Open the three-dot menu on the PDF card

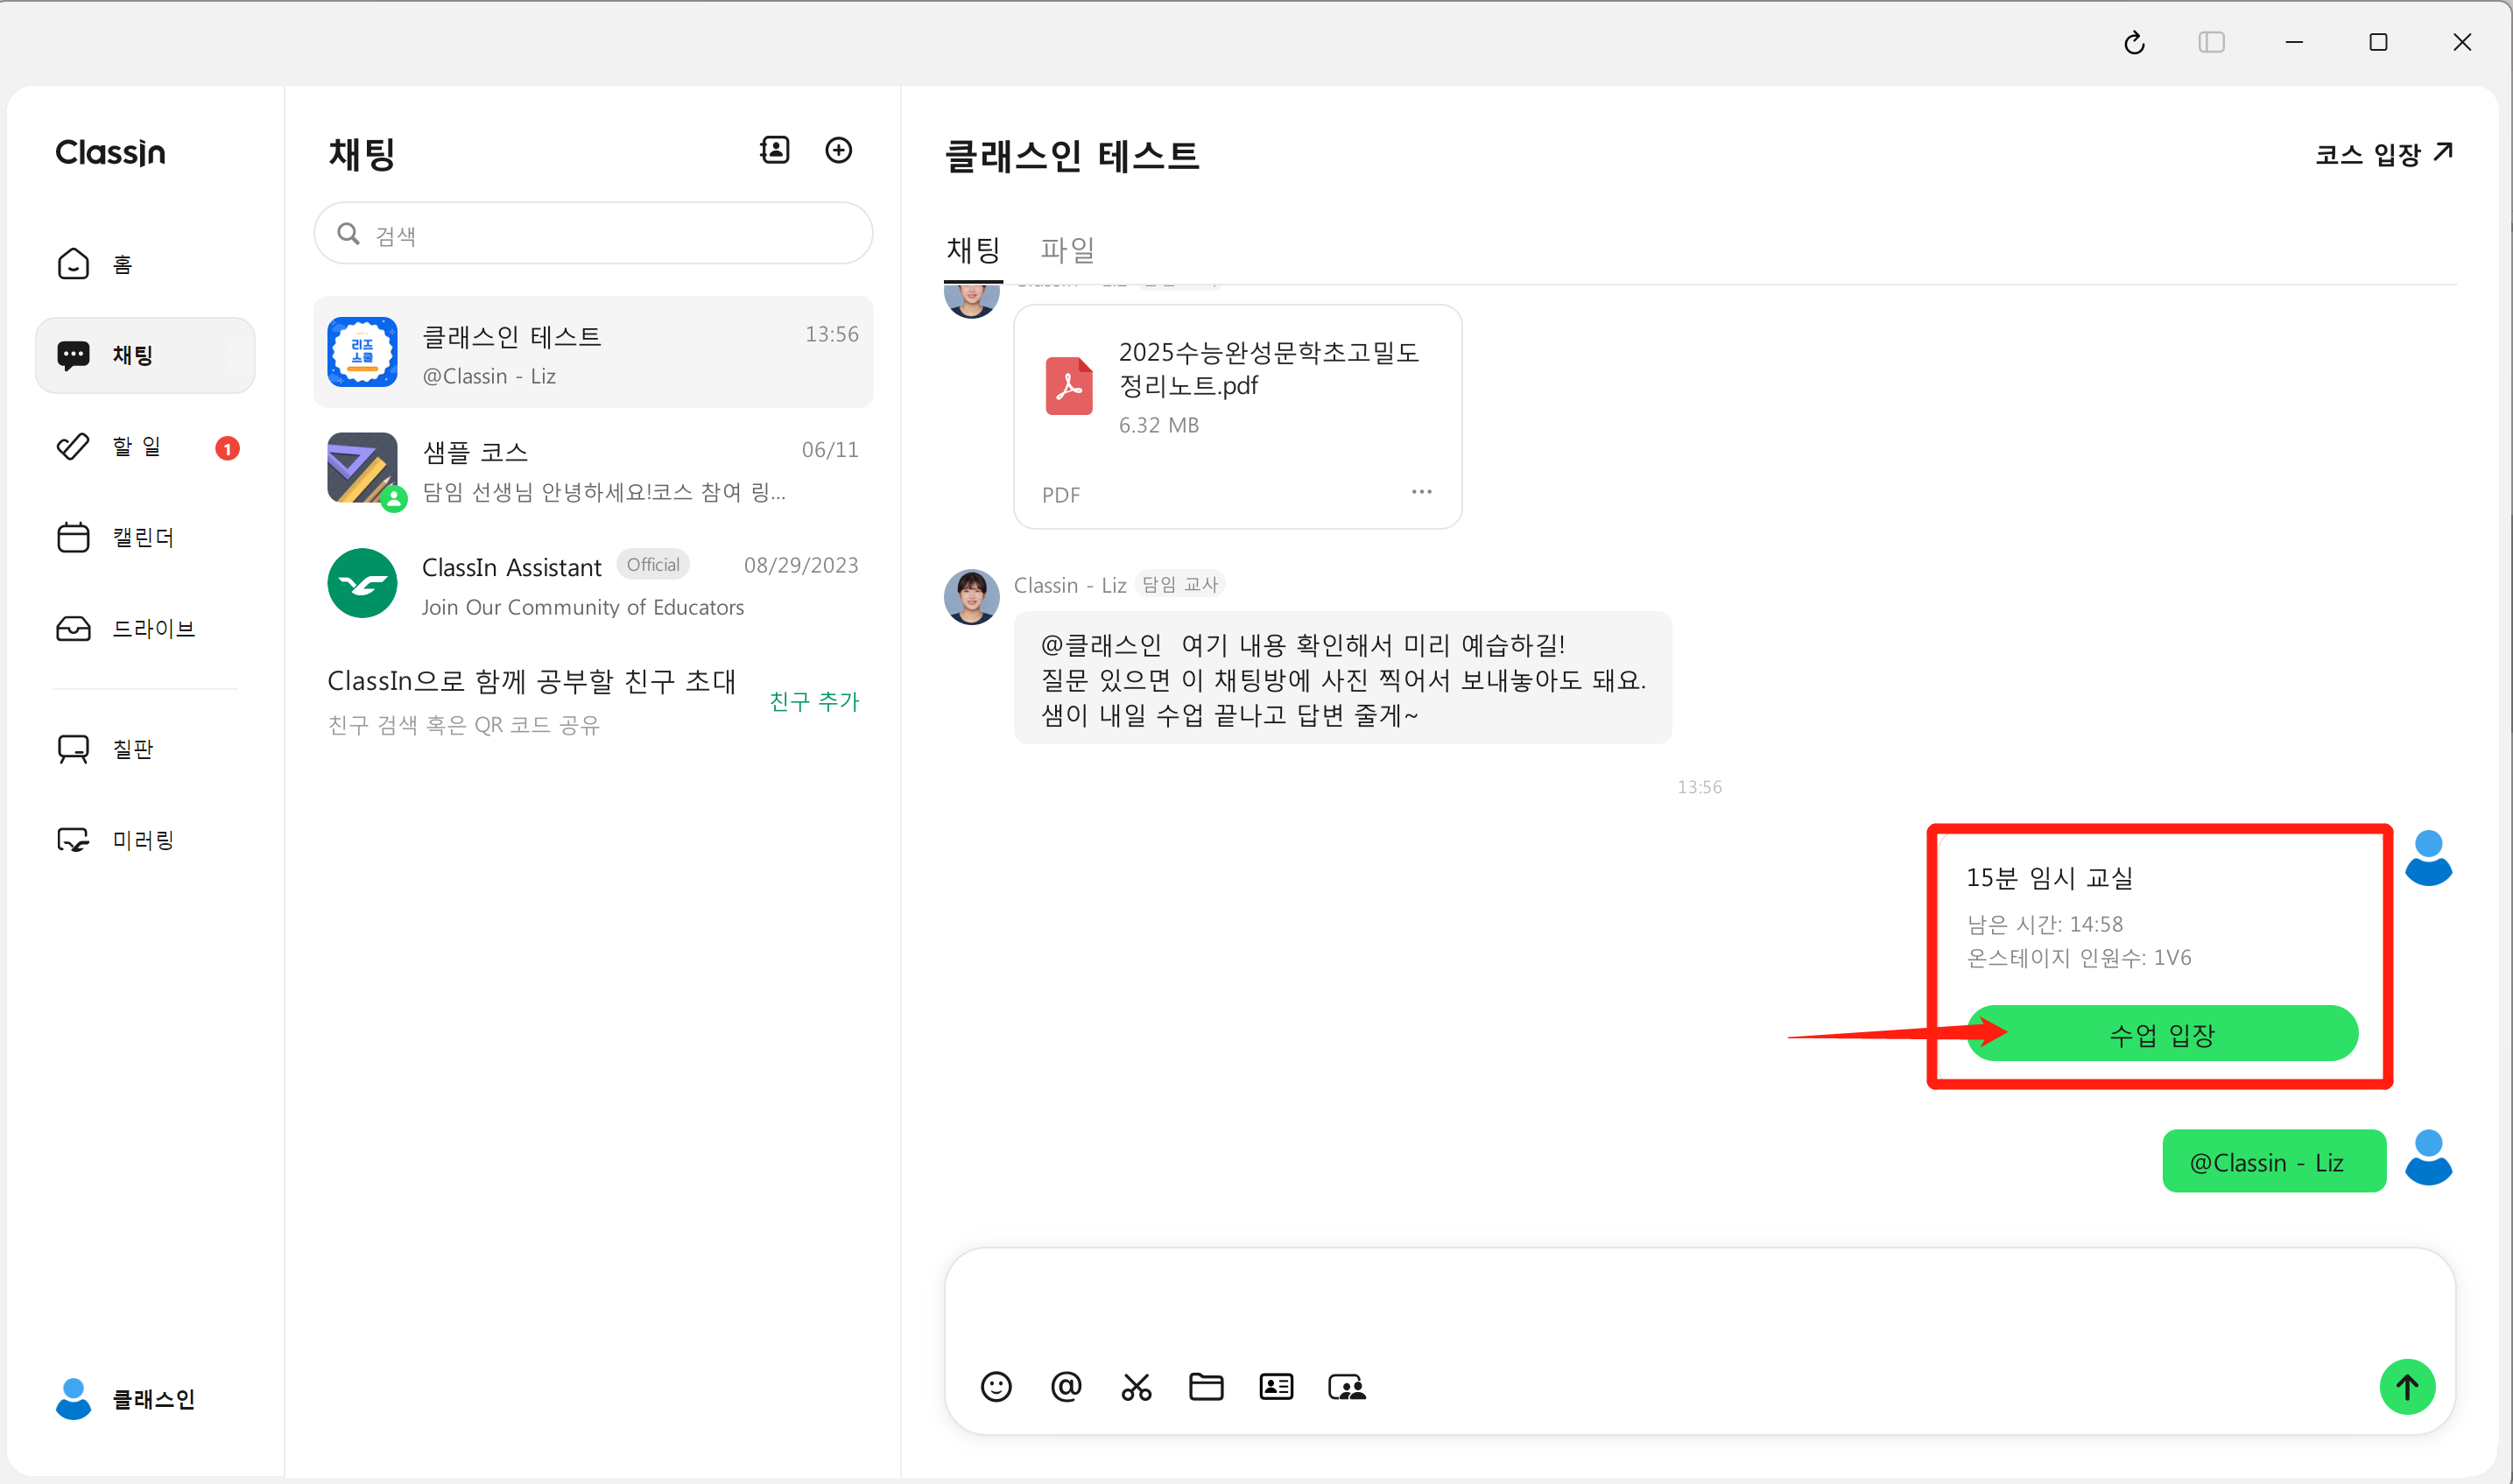[x=1422, y=492]
